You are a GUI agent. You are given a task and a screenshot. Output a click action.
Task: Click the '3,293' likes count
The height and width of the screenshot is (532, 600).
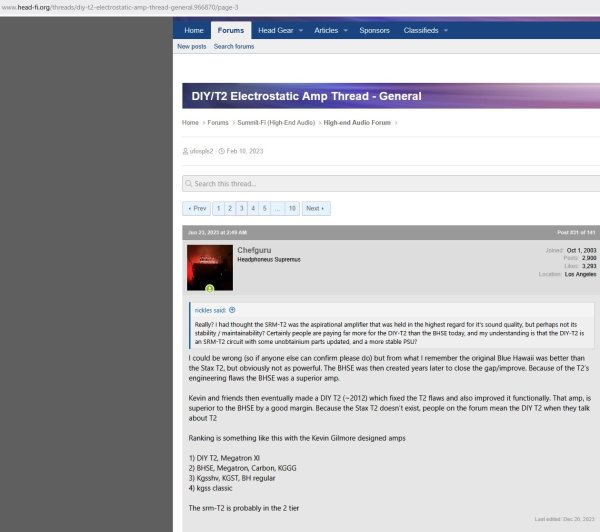[x=589, y=266]
